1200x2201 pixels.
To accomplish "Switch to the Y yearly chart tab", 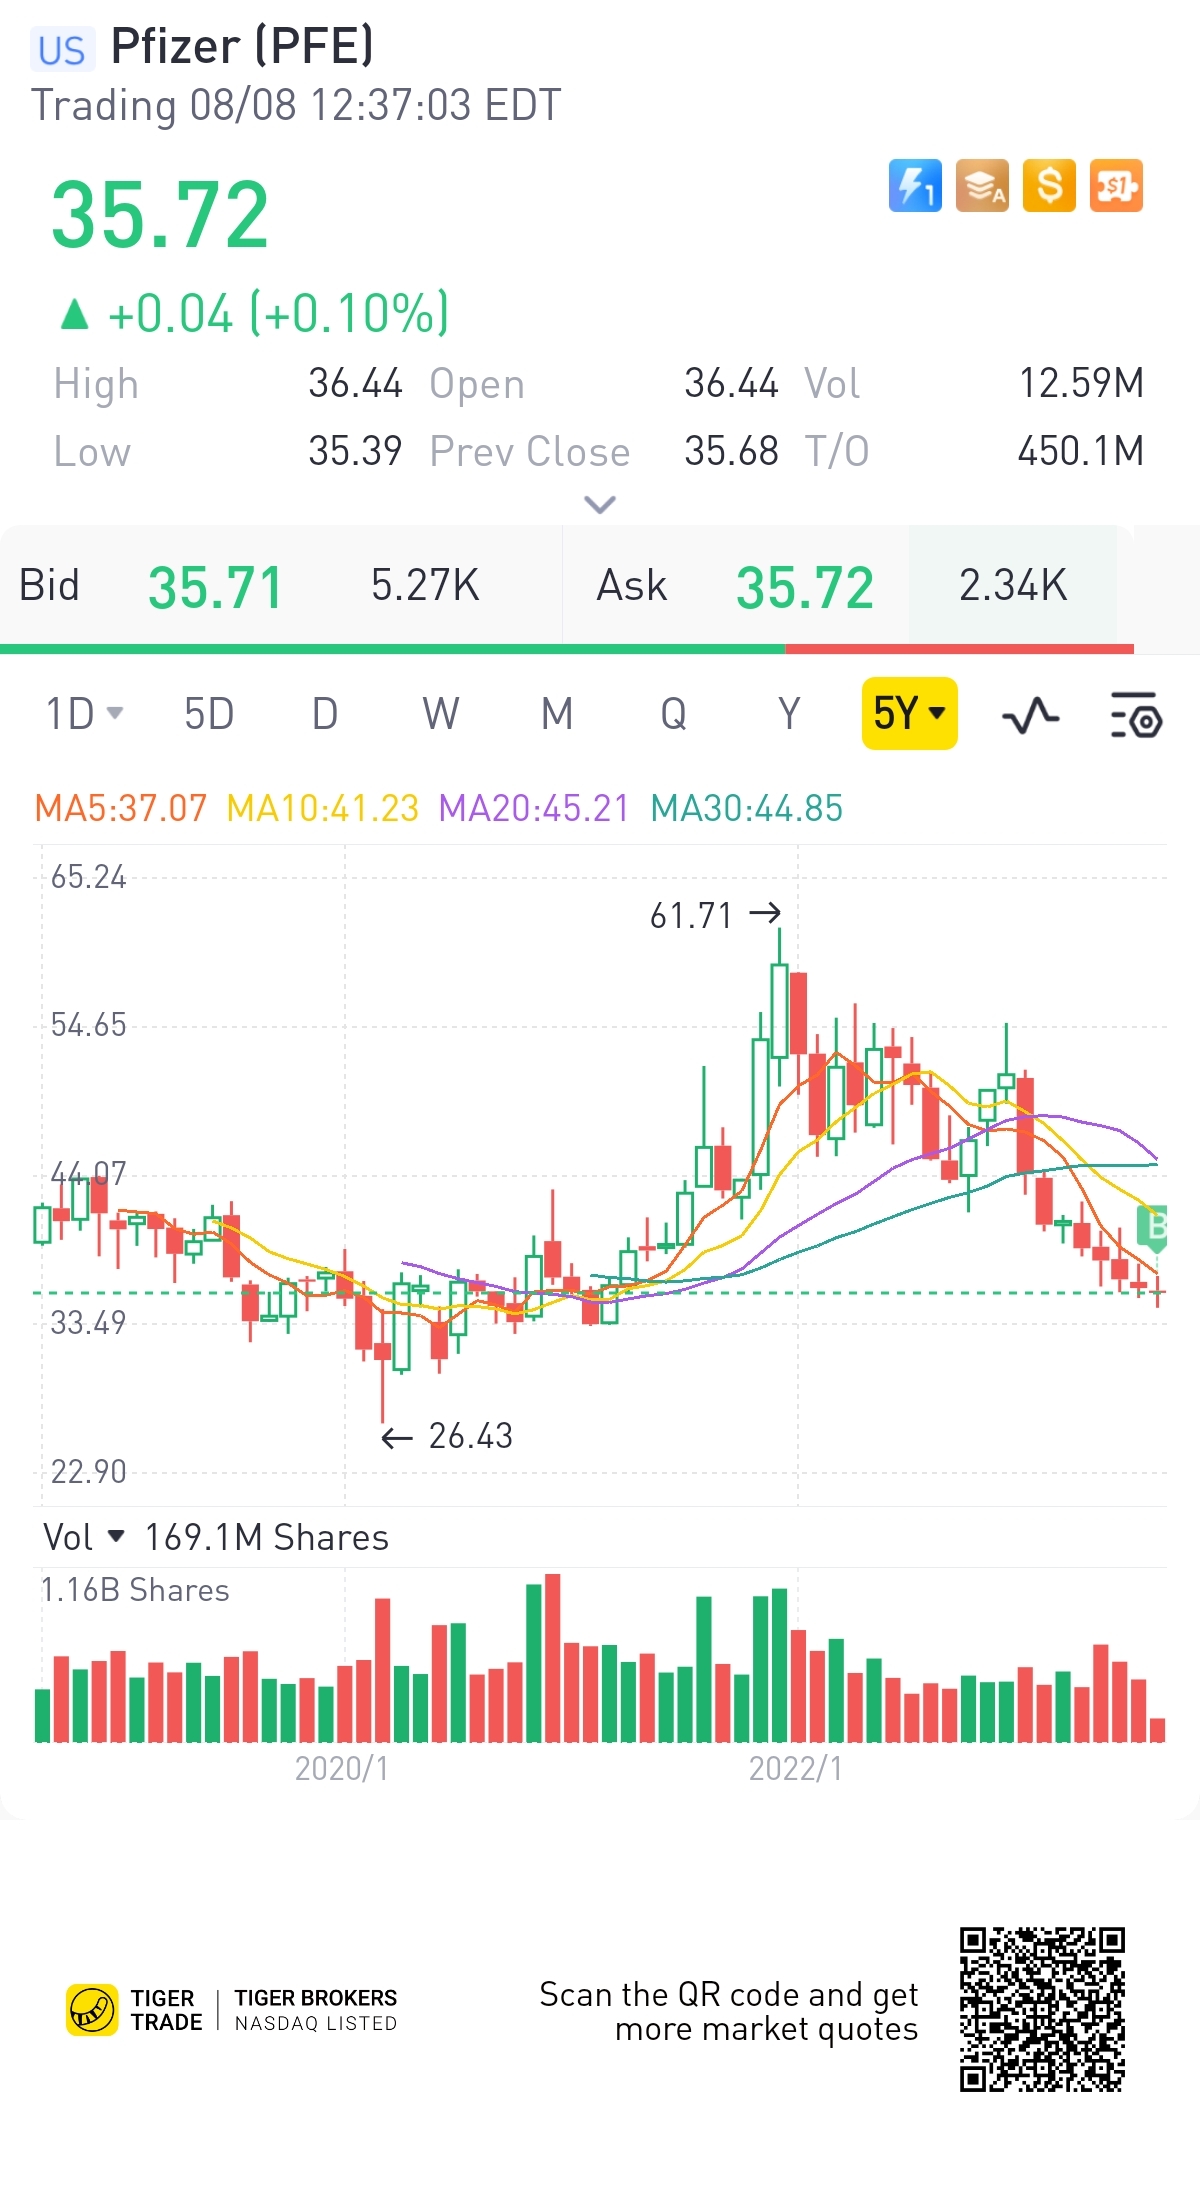I will pyautogui.click(x=789, y=714).
